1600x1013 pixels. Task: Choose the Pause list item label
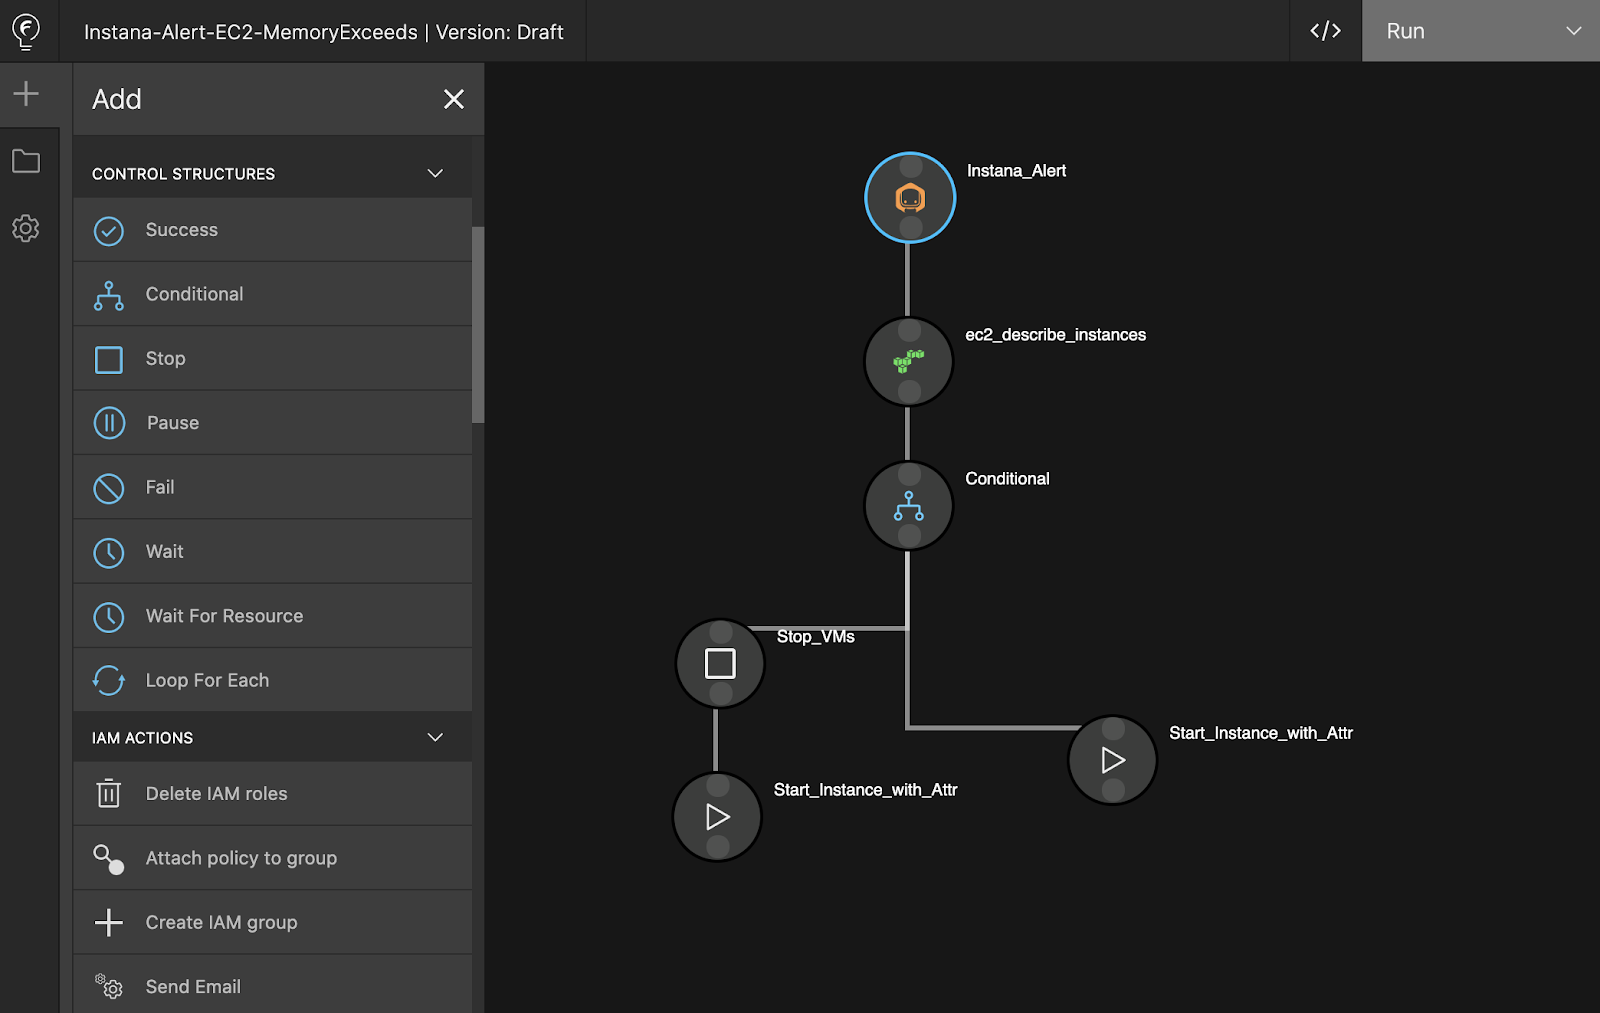pos(173,422)
